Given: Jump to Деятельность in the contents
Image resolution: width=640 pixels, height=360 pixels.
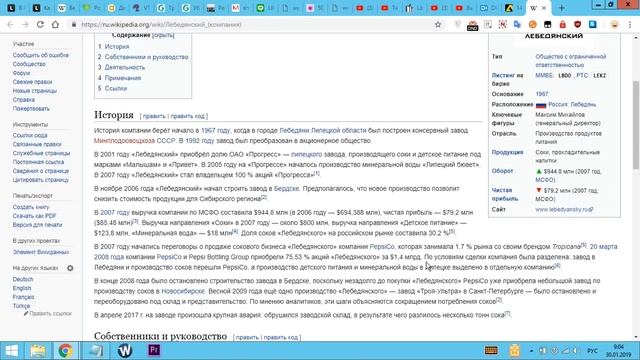Looking at the screenshot, I should click(125, 67).
